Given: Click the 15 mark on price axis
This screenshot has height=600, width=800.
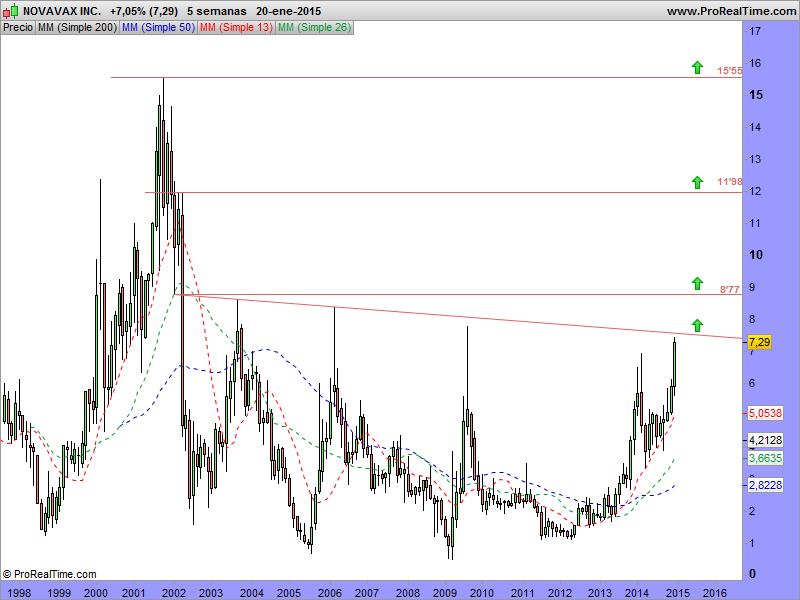Looking at the screenshot, I should tap(756, 95).
